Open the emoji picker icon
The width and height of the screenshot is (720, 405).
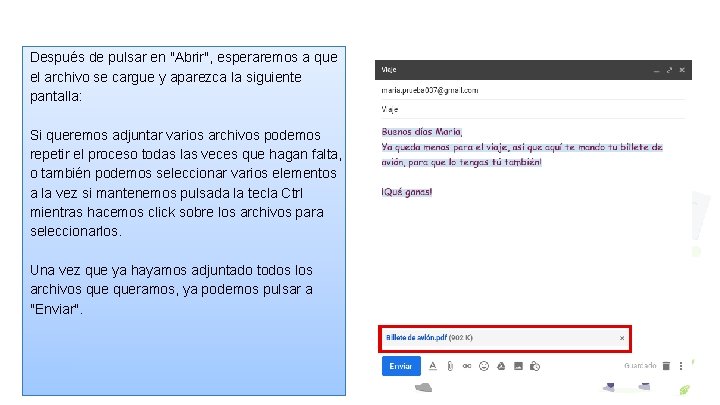pos(484,366)
